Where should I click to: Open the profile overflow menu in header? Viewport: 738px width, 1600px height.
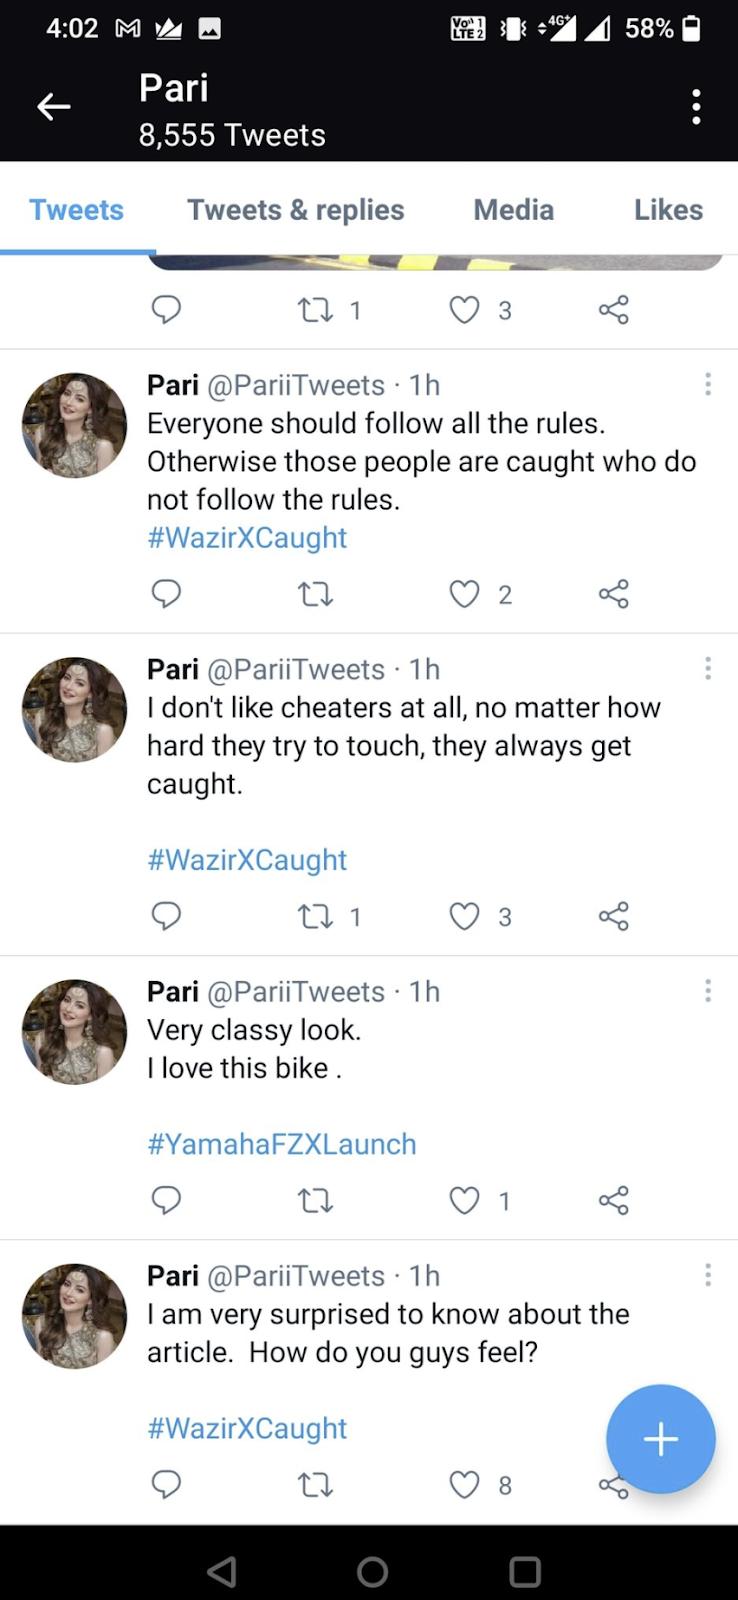(696, 107)
